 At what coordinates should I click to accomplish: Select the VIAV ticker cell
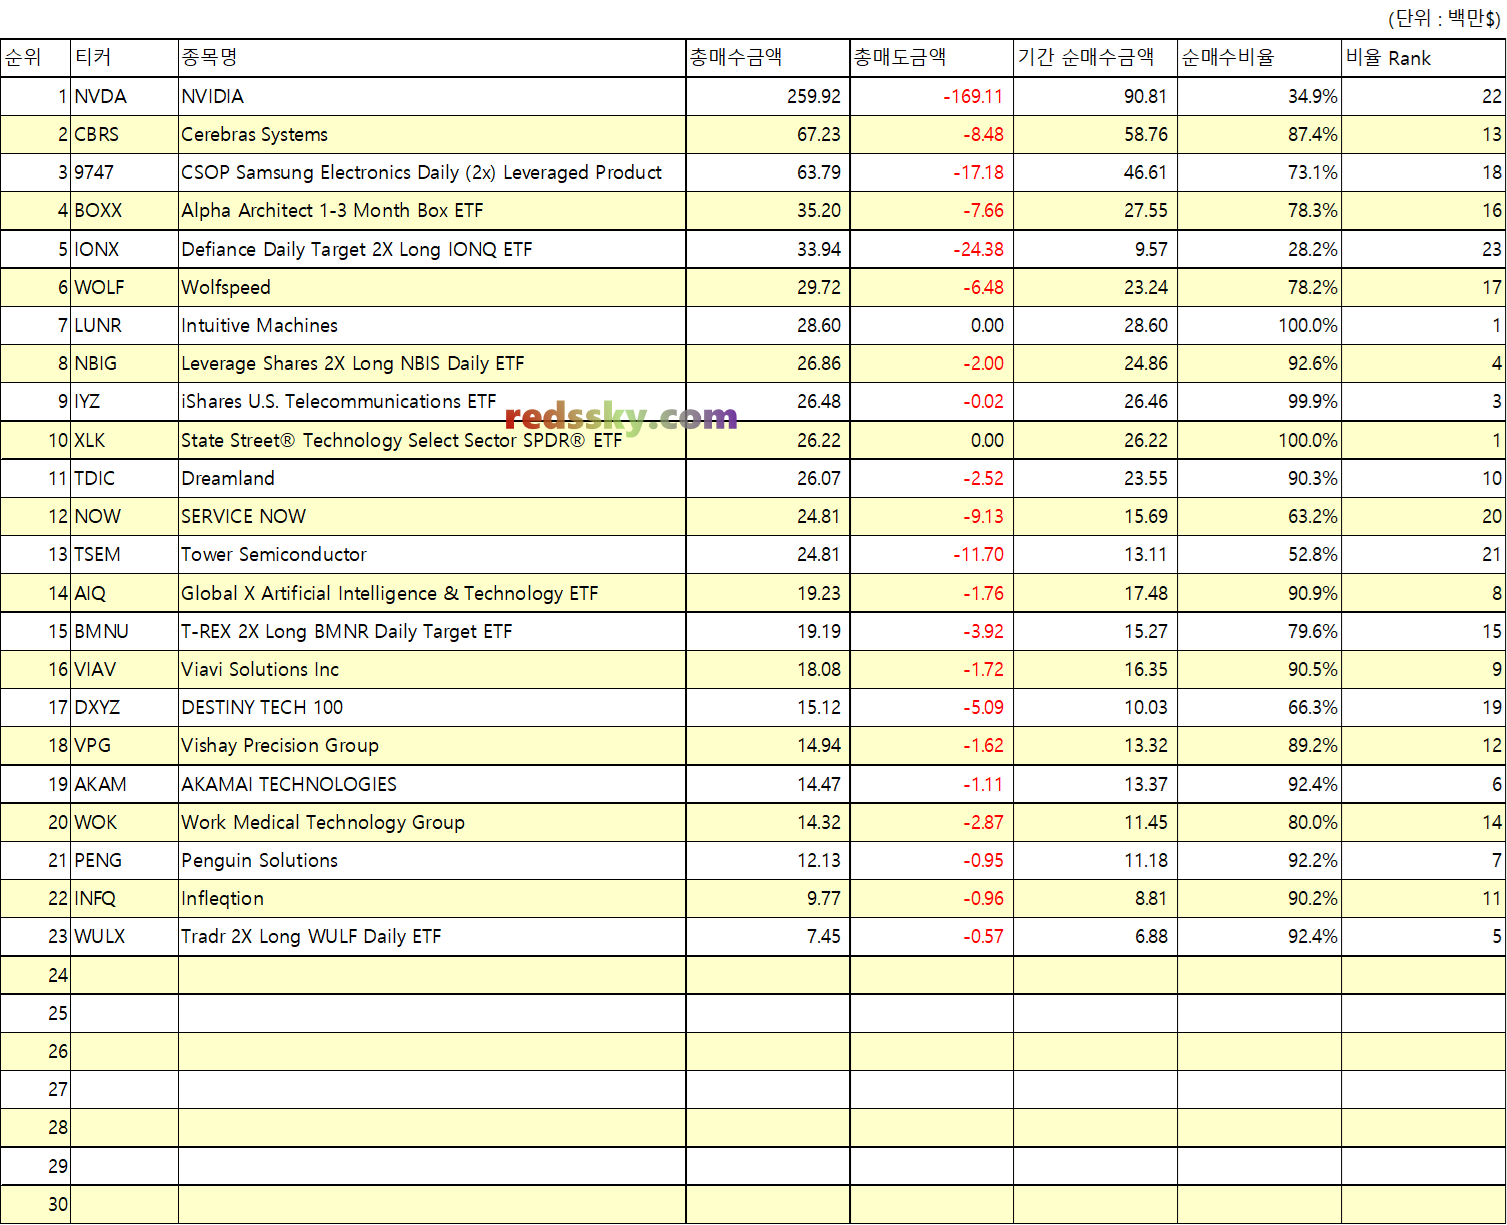point(124,669)
